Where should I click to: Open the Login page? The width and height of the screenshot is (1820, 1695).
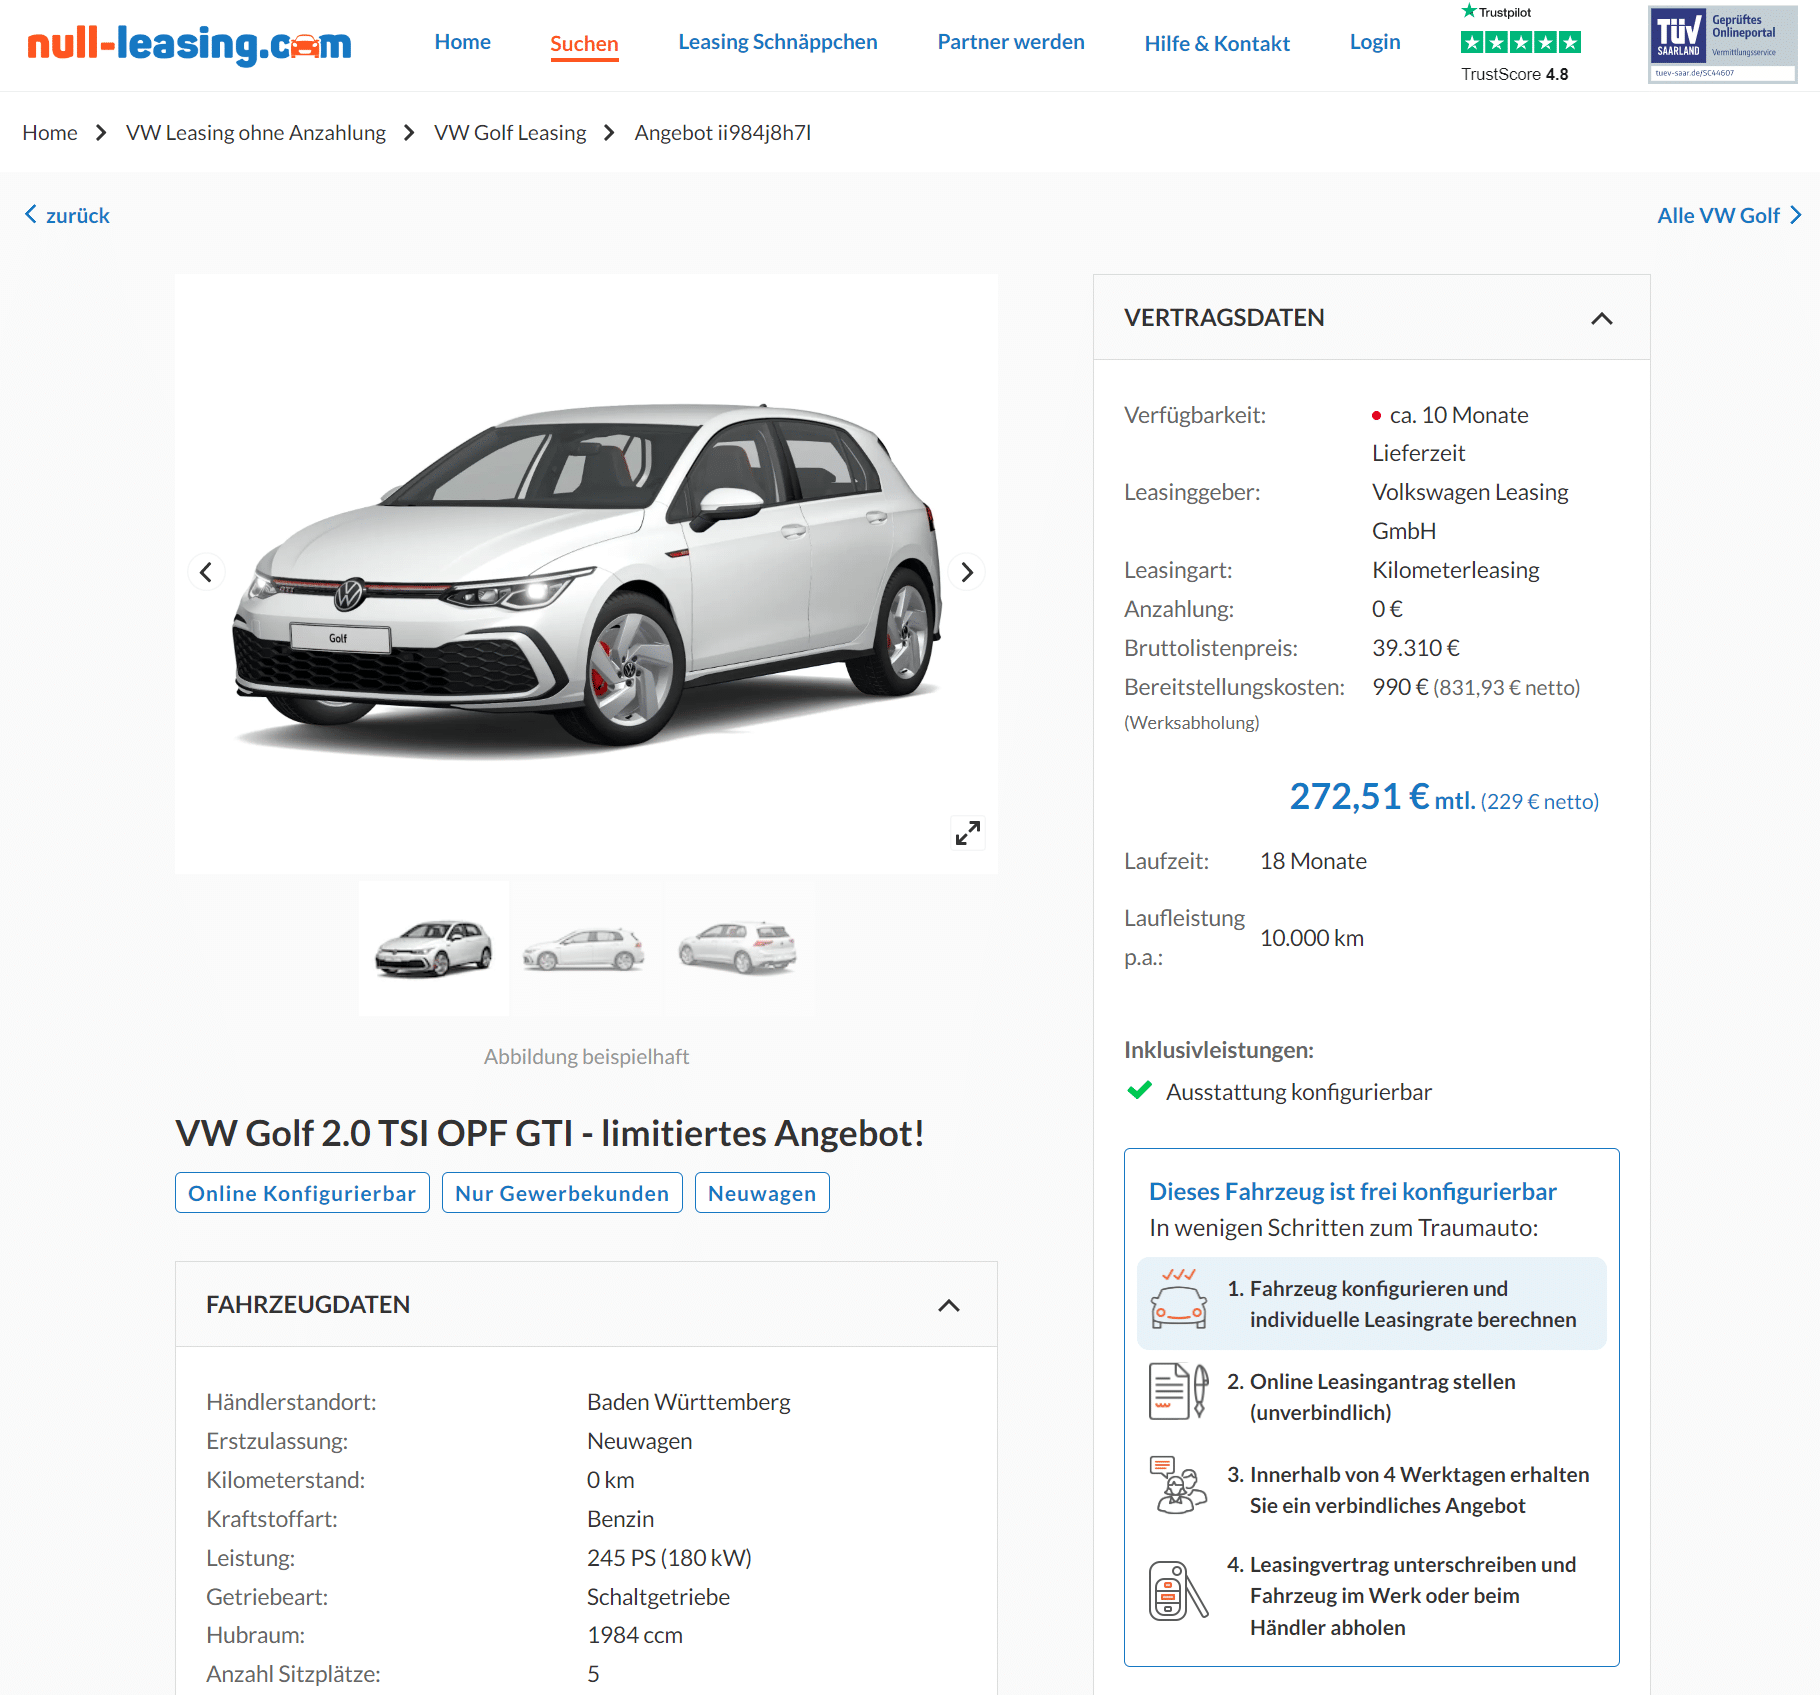(x=1374, y=42)
